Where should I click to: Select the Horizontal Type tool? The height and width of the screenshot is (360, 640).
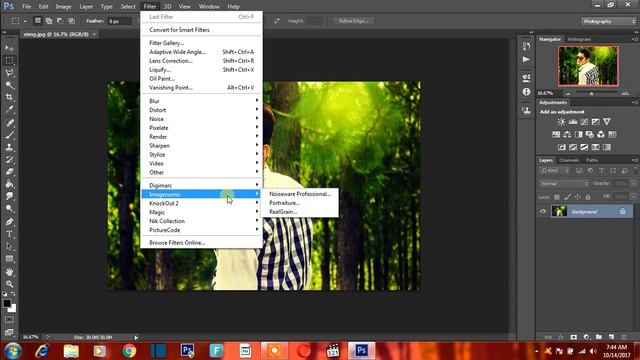[9, 234]
